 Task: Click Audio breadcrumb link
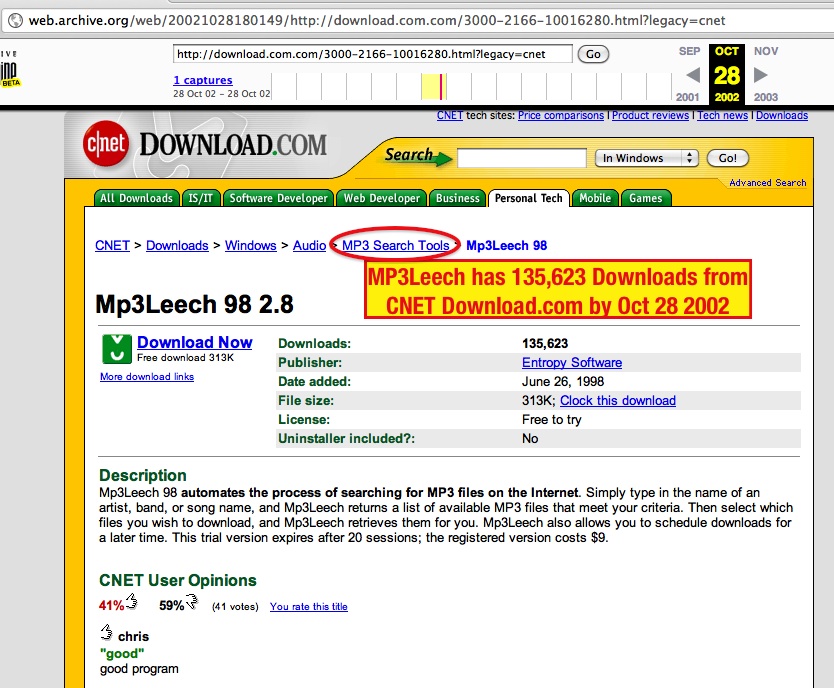tap(310, 246)
